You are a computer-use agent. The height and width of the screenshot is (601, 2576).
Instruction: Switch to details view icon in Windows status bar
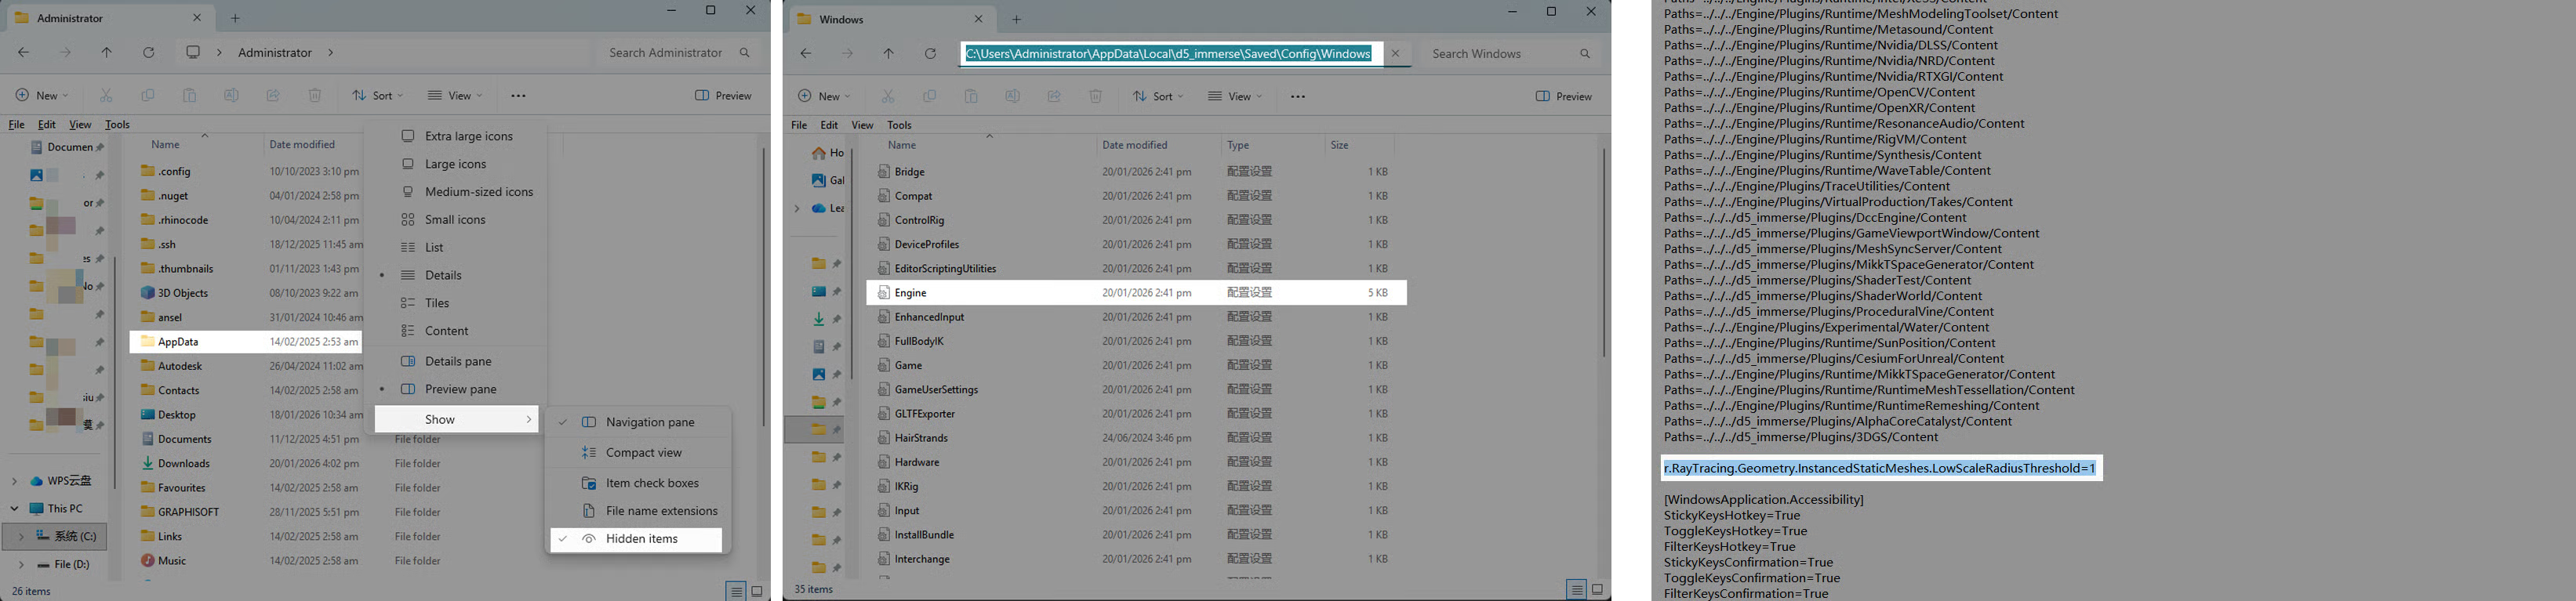click(x=1576, y=590)
